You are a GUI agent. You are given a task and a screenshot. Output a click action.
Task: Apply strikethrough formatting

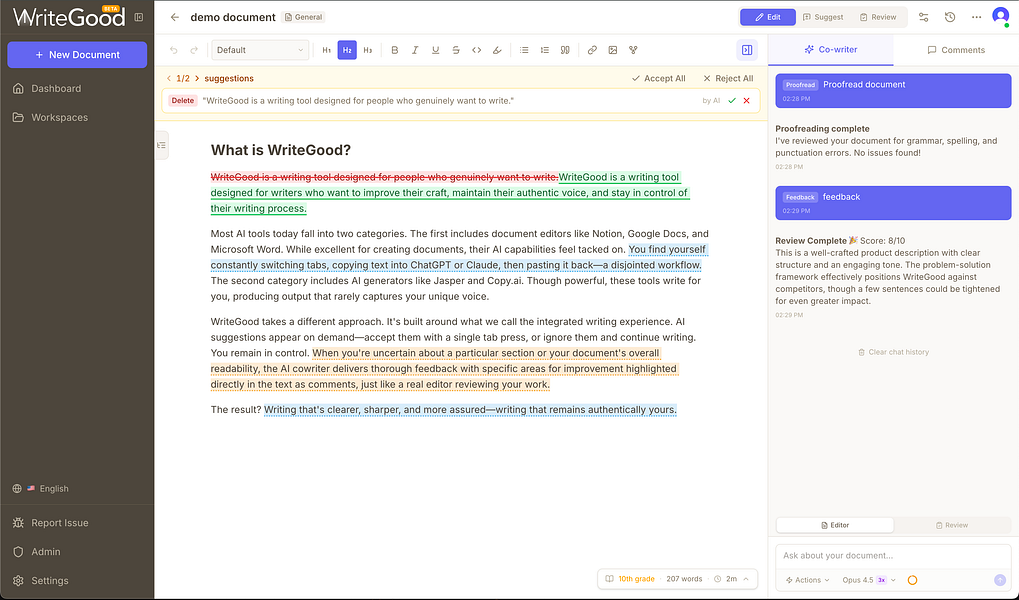[x=456, y=50]
